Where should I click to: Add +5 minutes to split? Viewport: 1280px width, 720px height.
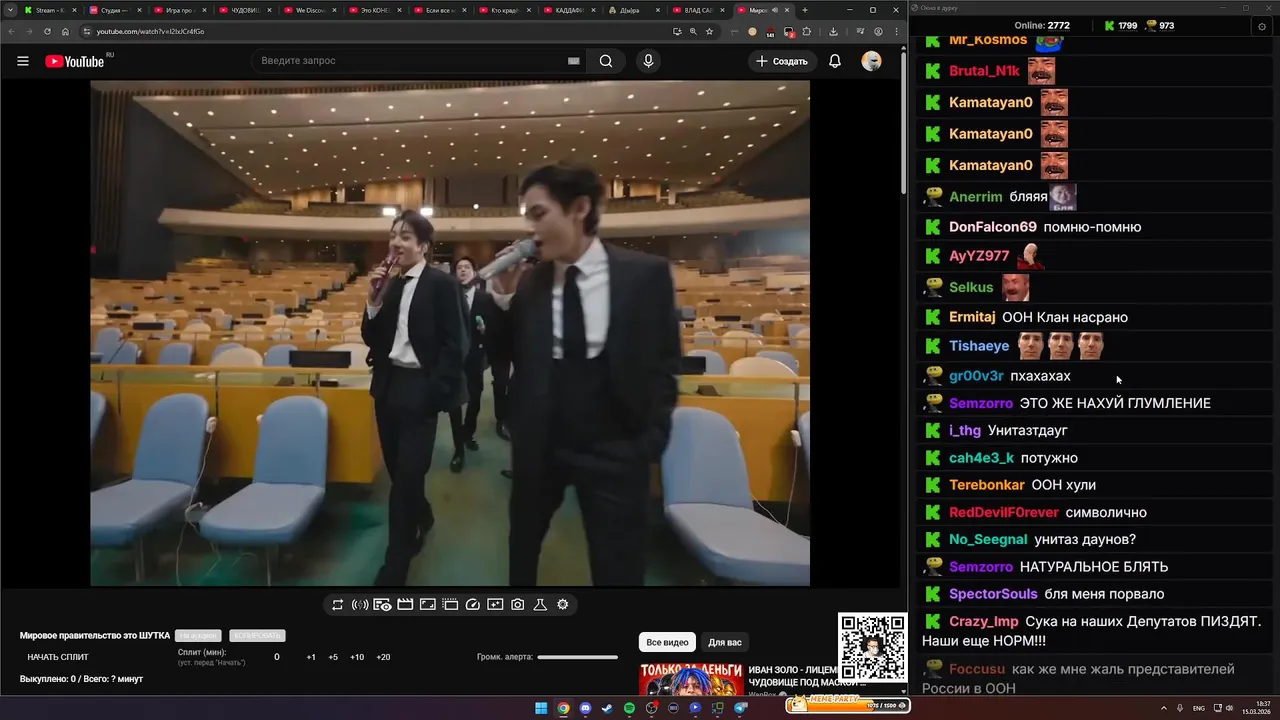click(x=333, y=657)
